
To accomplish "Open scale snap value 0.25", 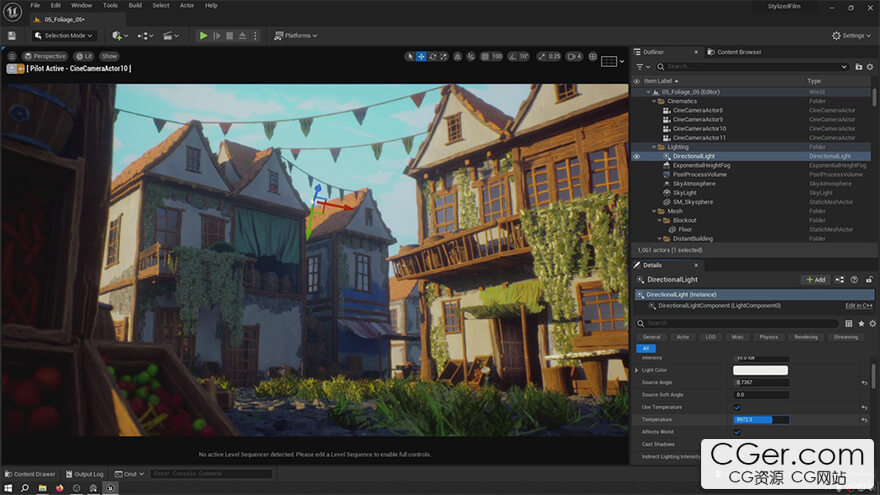I will pyautogui.click(x=554, y=56).
